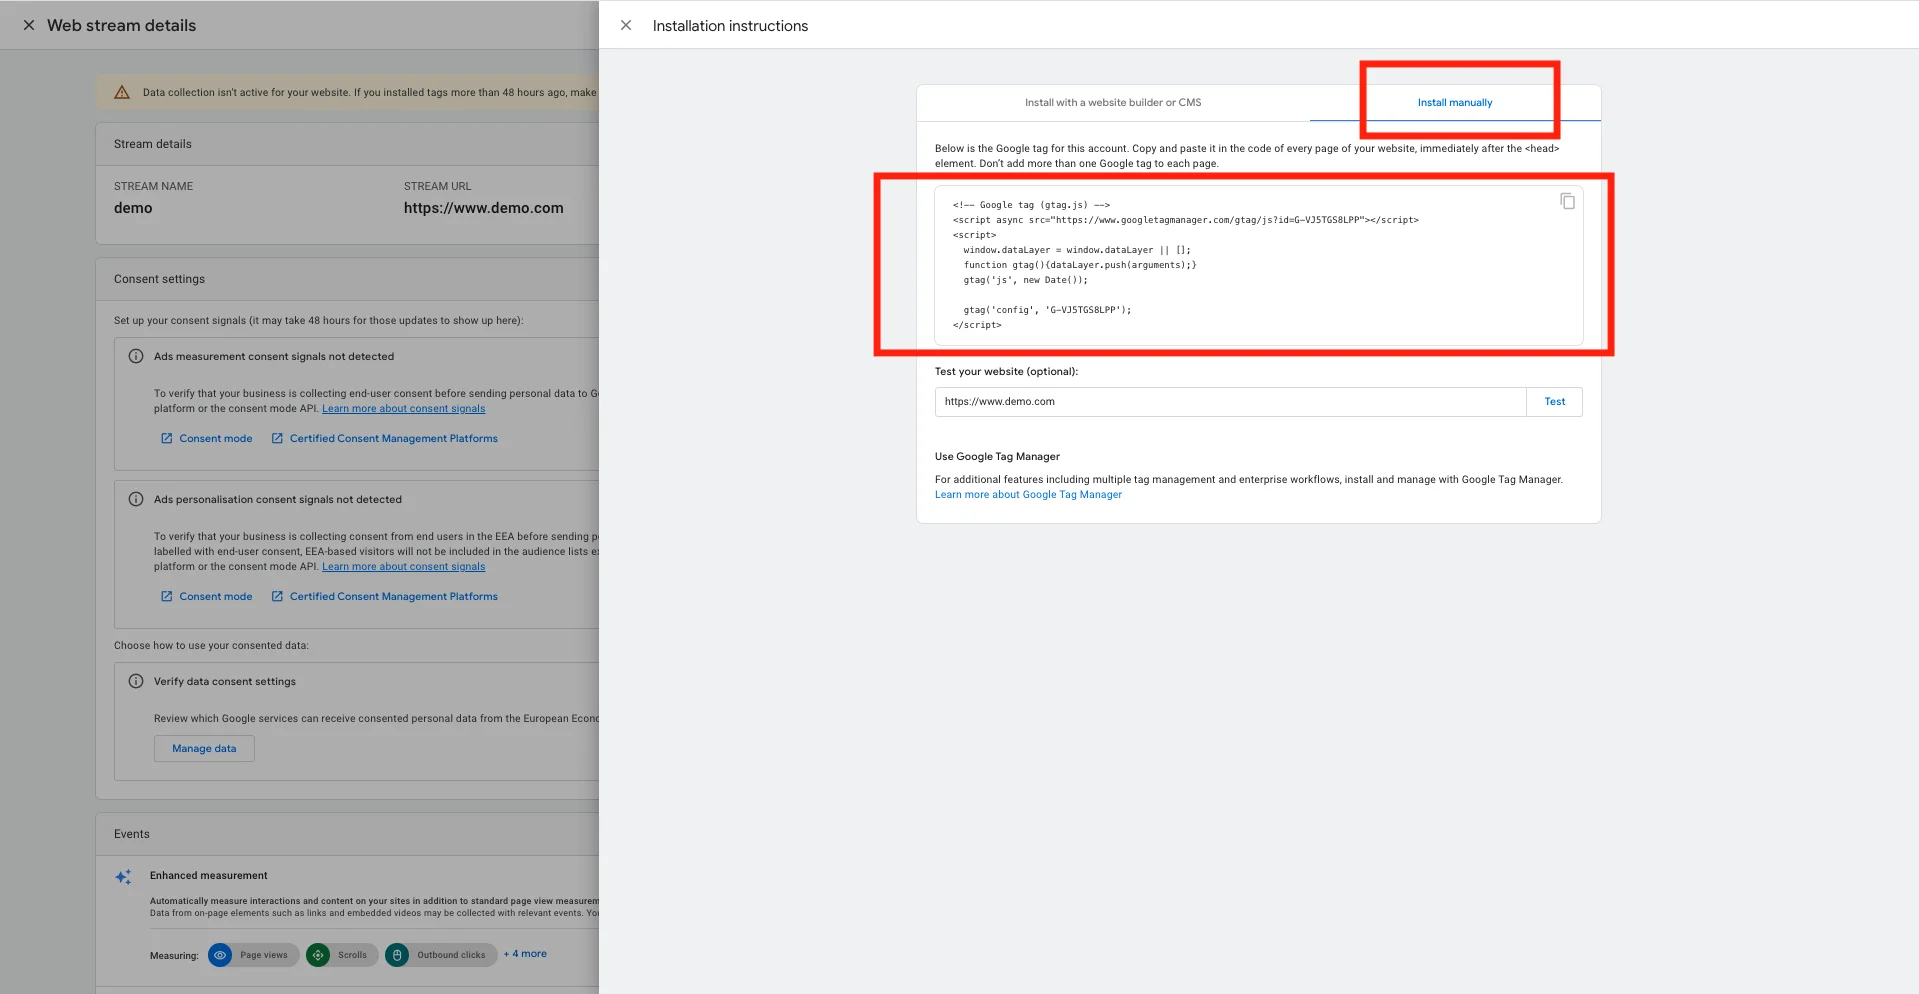Viewport: 1919px width, 994px height.
Task: Click the Test button
Action: [1554, 401]
